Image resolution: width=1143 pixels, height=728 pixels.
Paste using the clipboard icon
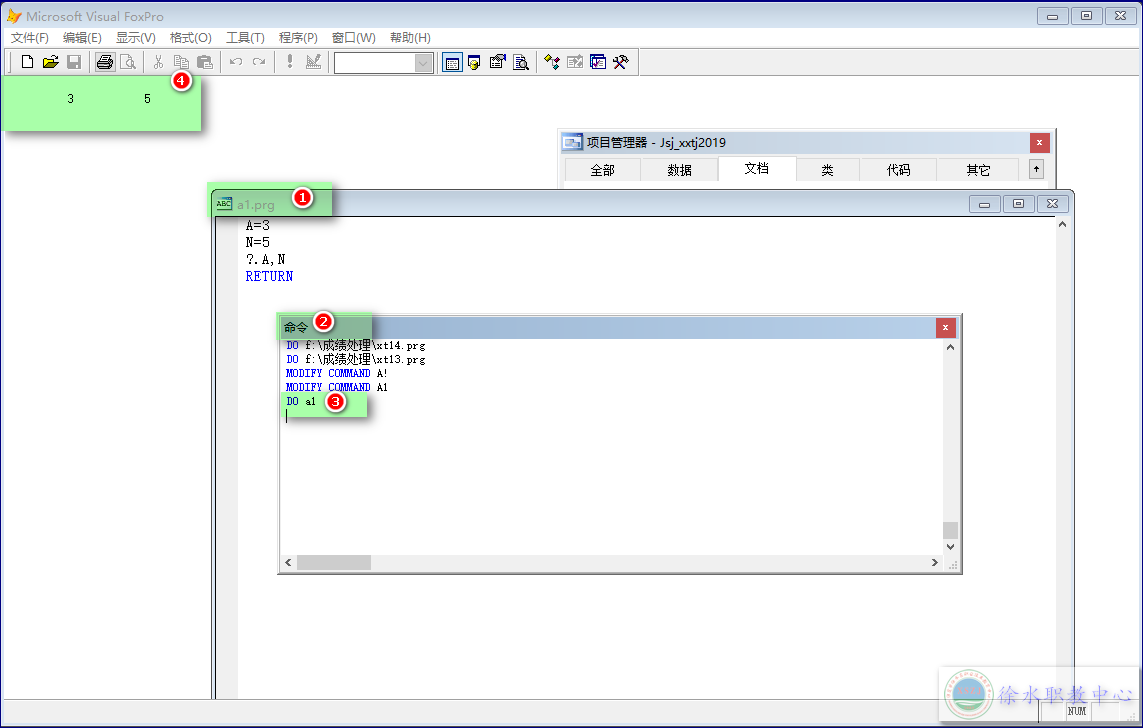(205, 62)
